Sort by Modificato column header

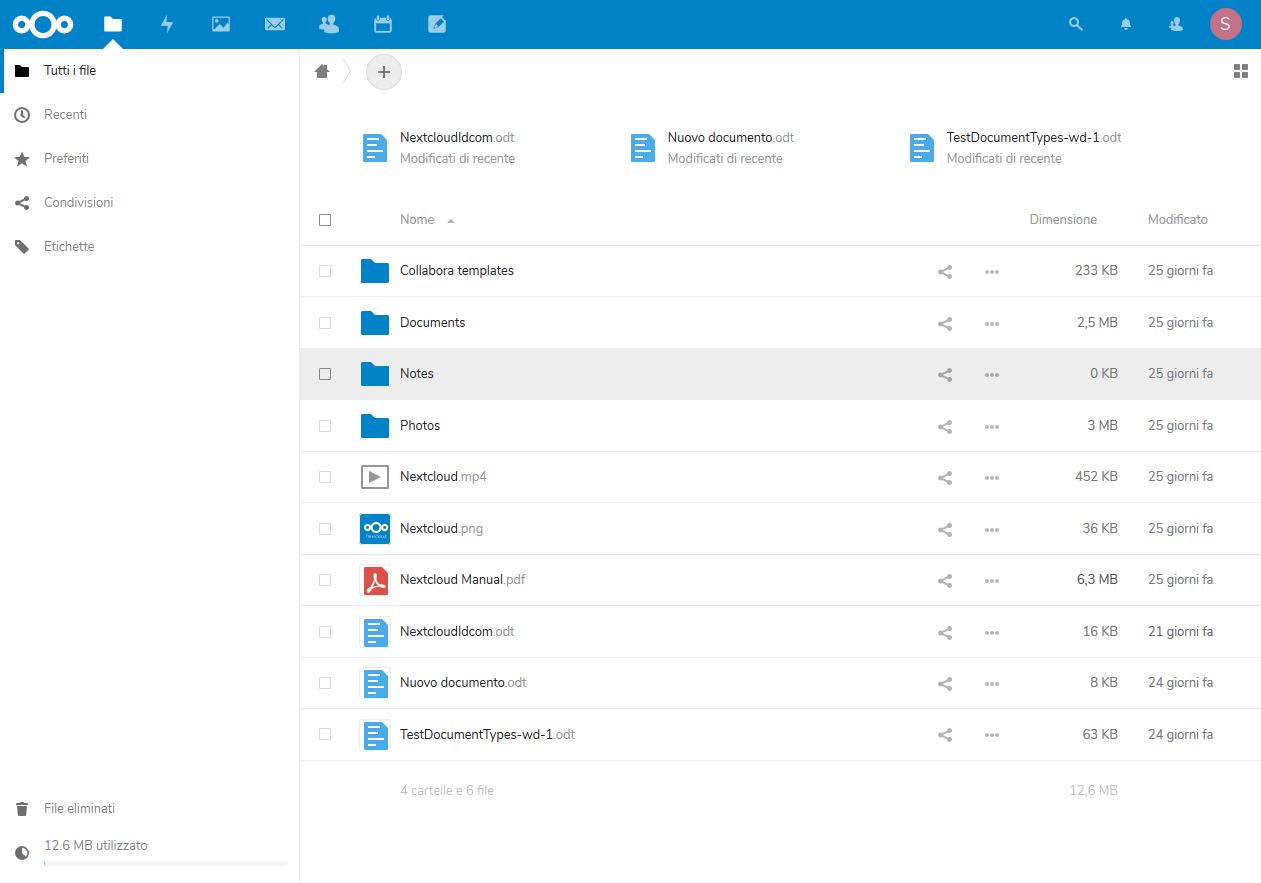[1178, 220]
